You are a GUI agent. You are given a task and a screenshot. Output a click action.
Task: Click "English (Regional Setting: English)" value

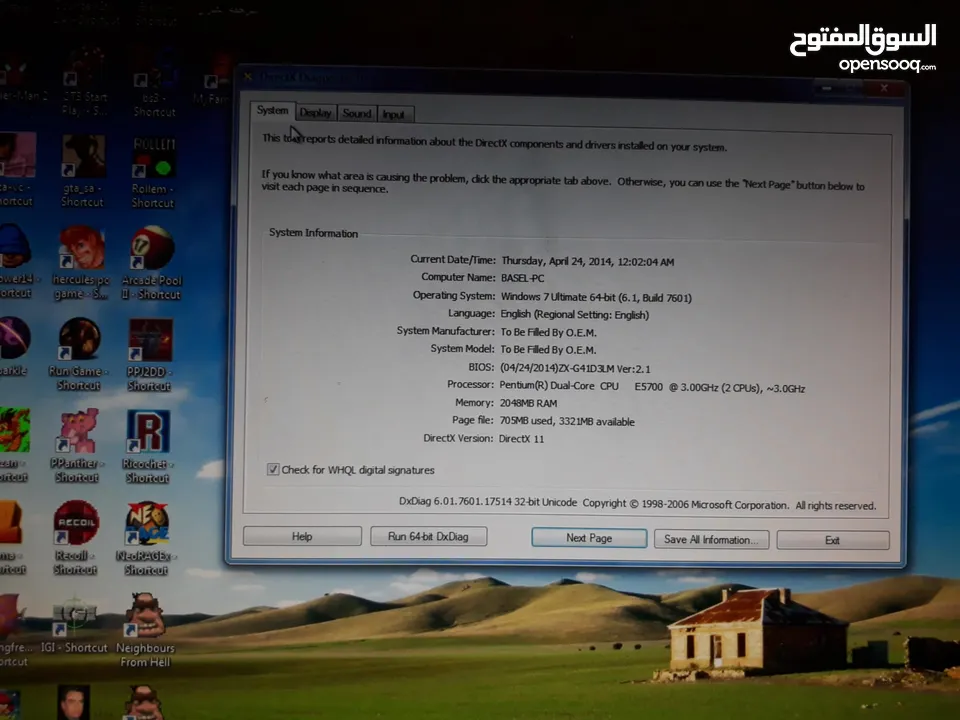point(575,315)
